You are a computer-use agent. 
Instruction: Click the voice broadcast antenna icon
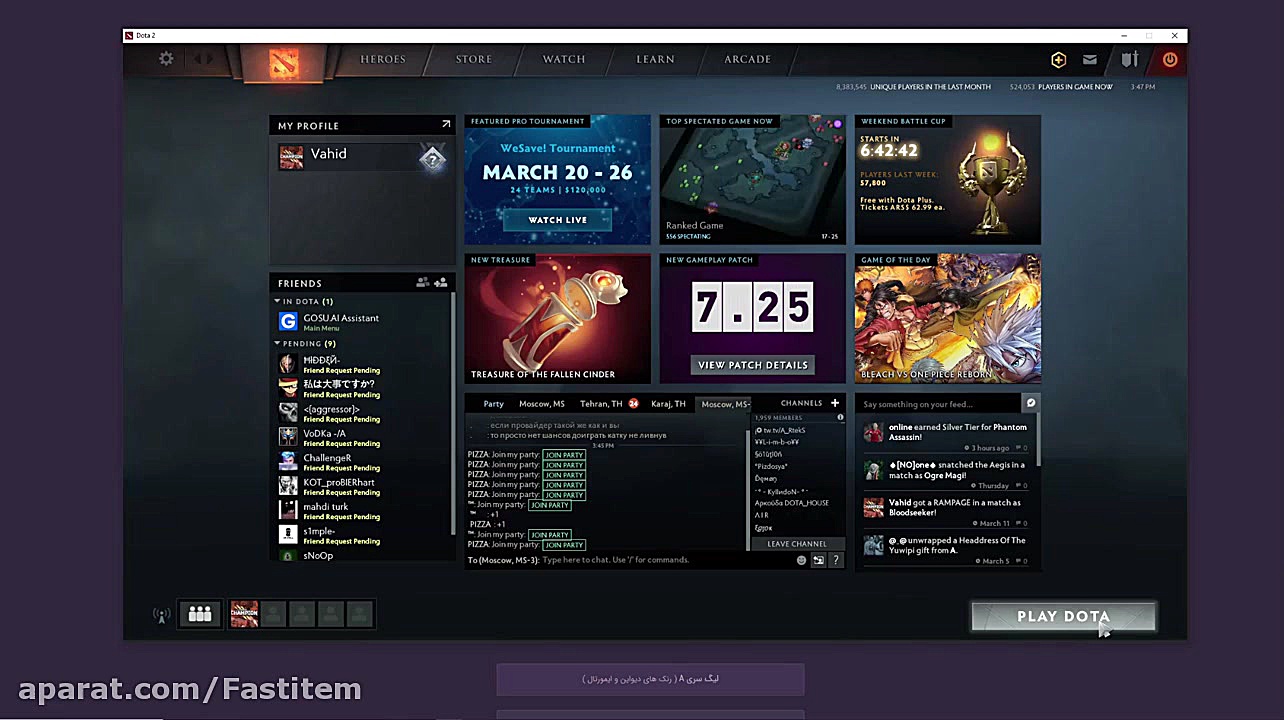(161, 615)
